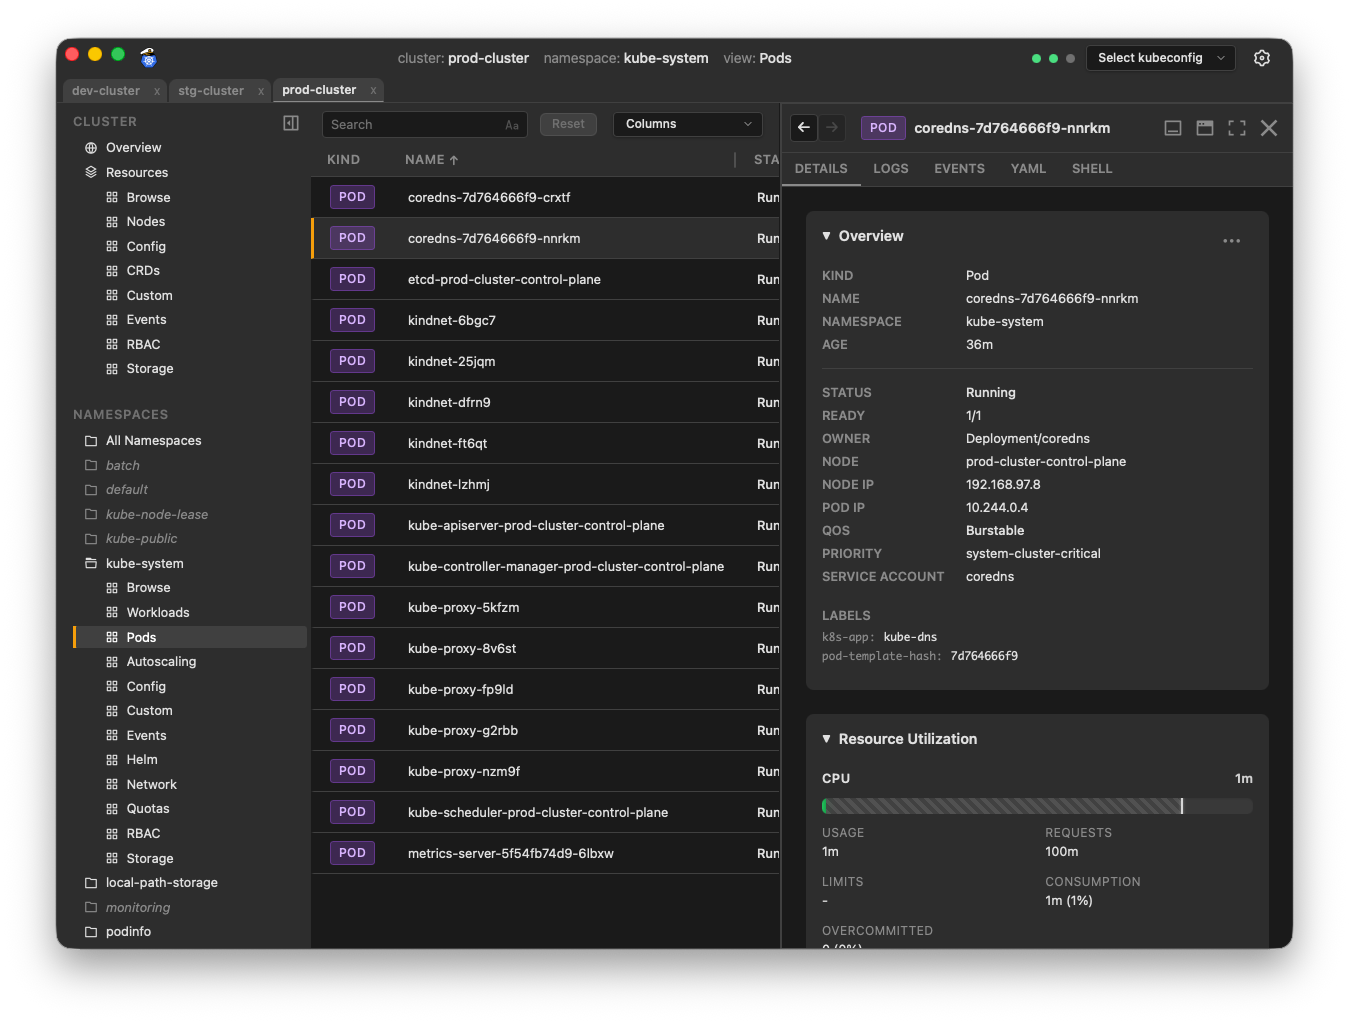Image resolution: width=1349 pixels, height=1023 pixels.
Task: Navigate back in the pod detail panel
Action: click(803, 128)
